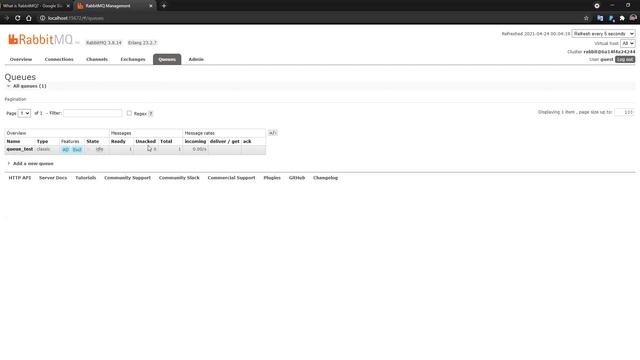640x360 pixels.
Task: Close the What is RabbitMQ Google tab
Action: click(68, 6)
